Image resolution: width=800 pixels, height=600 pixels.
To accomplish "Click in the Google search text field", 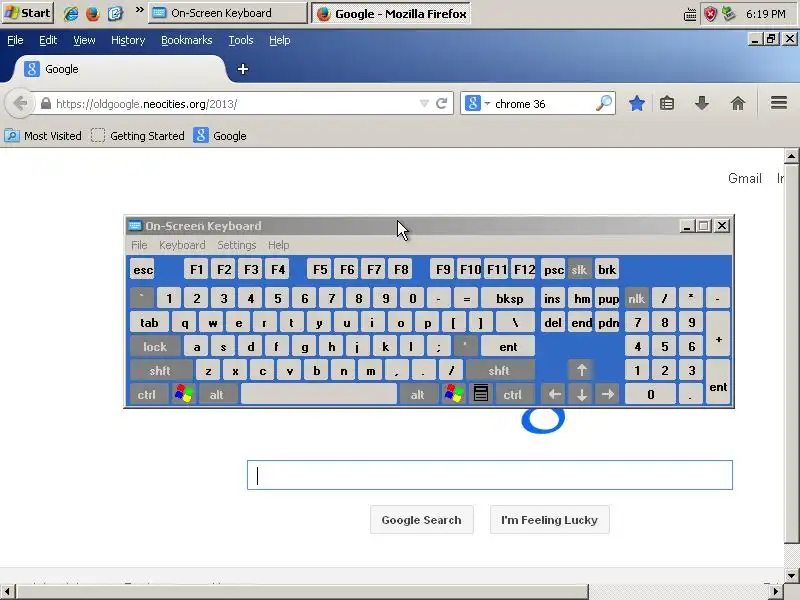I will tap(490, 475).
